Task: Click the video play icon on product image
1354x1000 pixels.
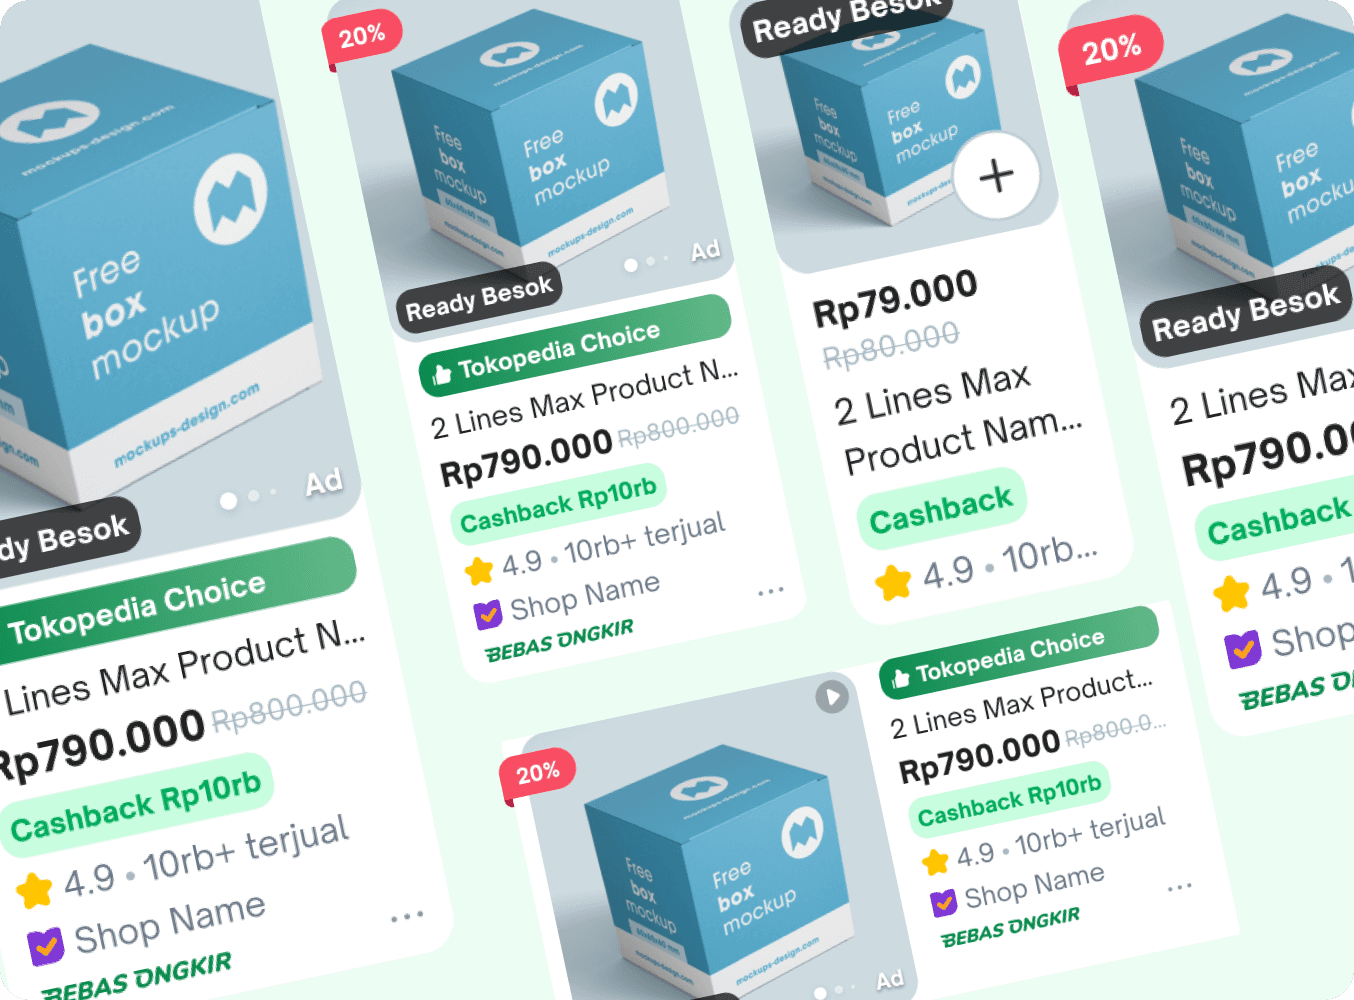Action: click(x=832, y=696)
